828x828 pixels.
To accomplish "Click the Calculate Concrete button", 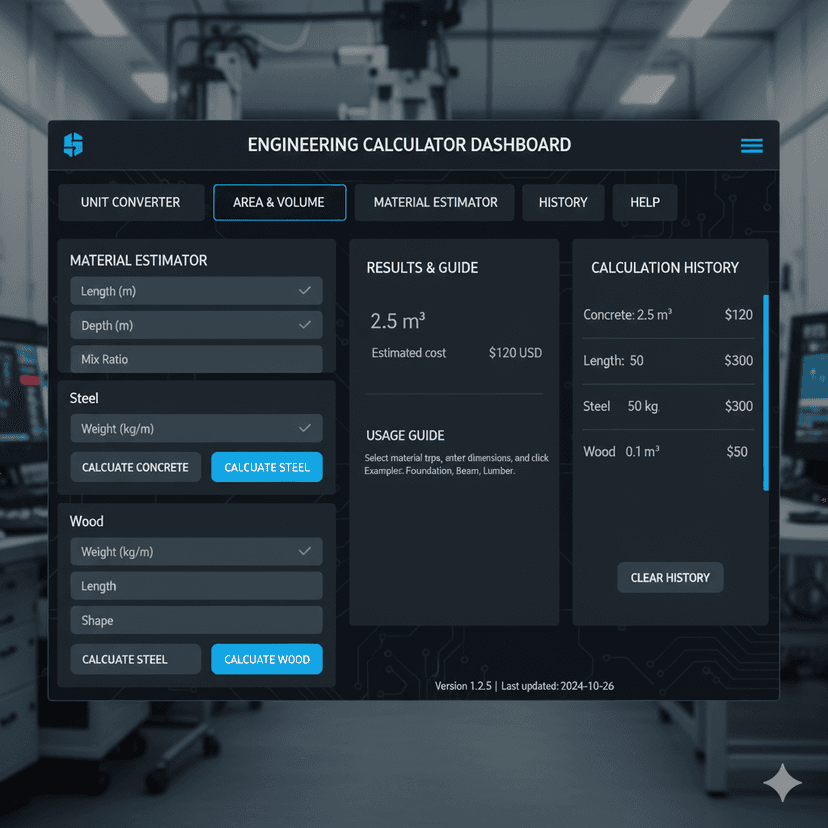I will (135, 467).
